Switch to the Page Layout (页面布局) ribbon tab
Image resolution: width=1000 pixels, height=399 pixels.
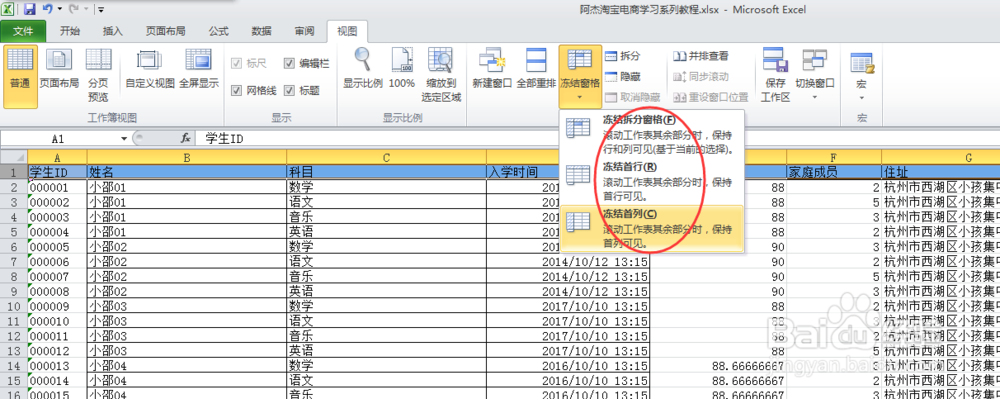click(165, 31)
